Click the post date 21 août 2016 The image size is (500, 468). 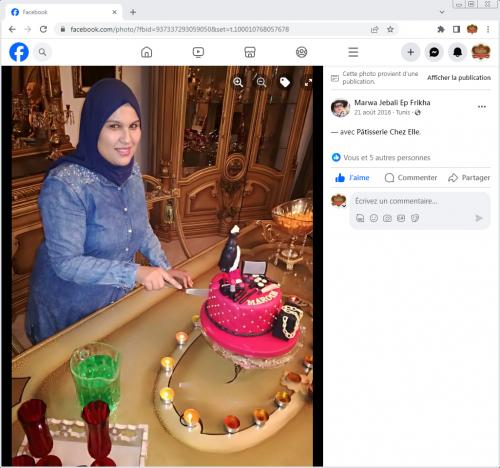coord(372,112)
